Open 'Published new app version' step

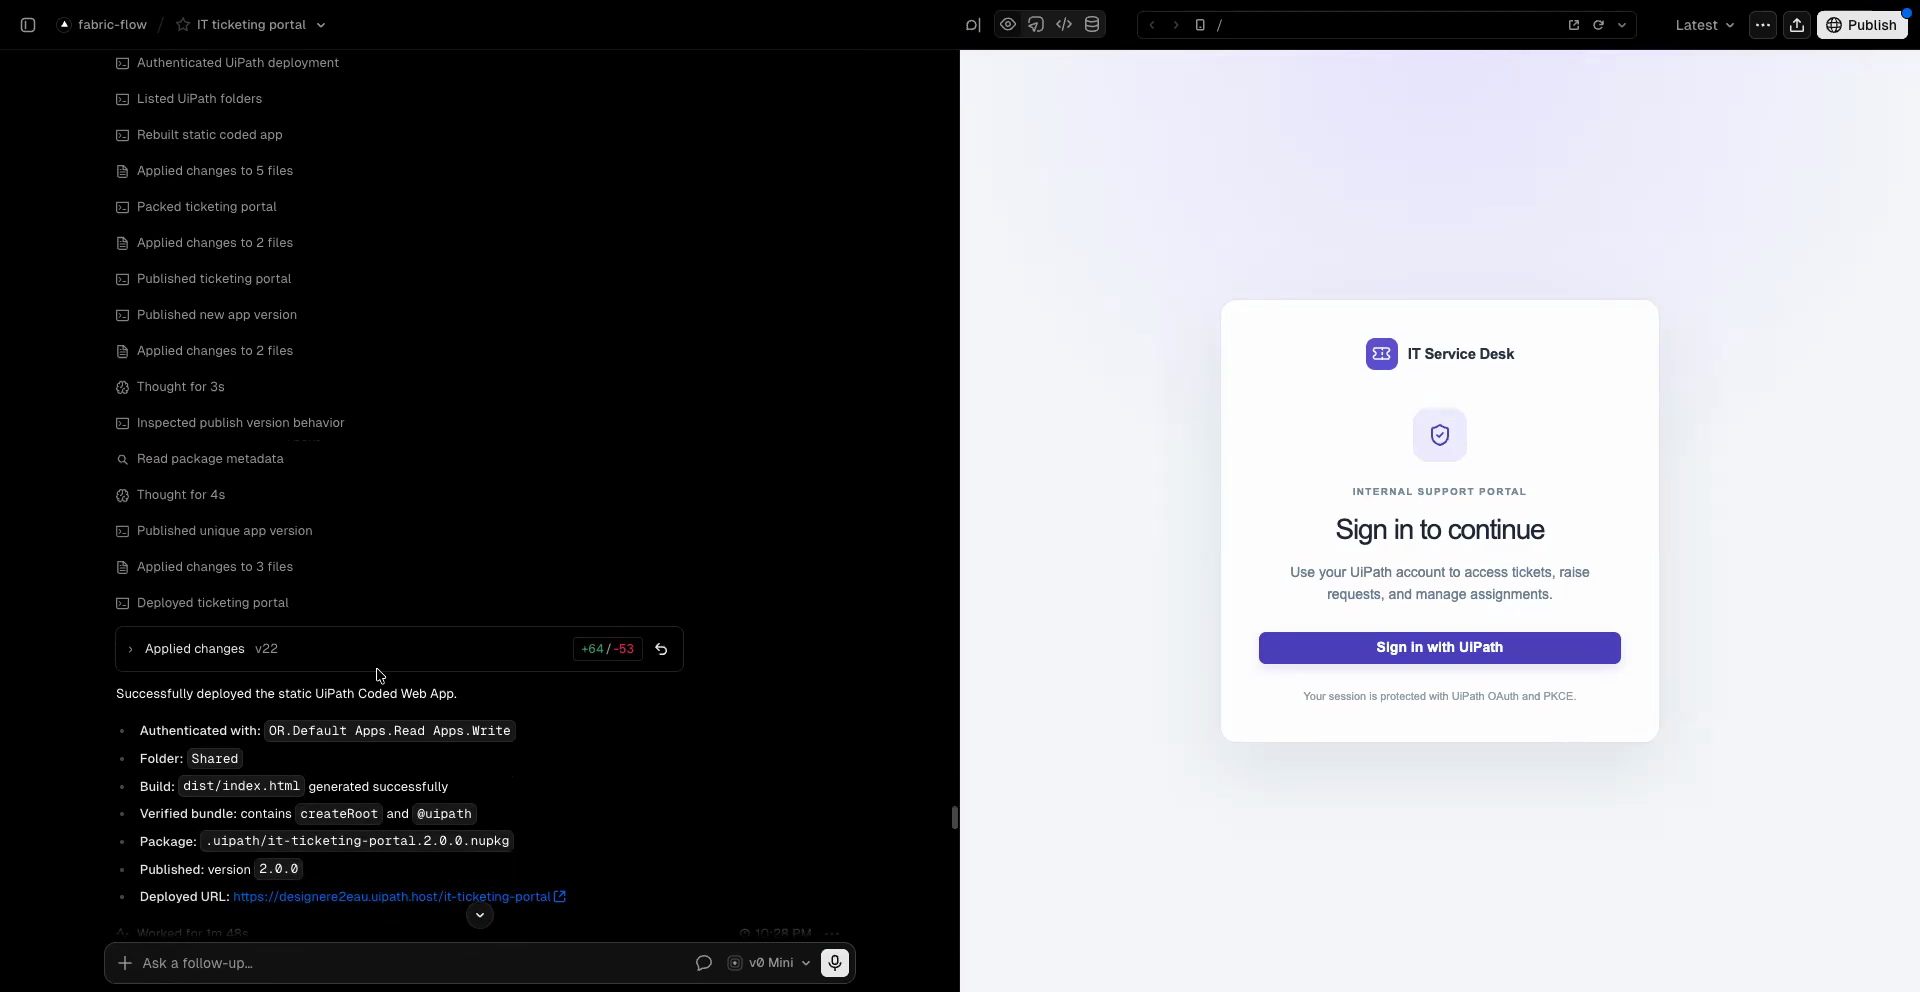click(x=206, y=315)
